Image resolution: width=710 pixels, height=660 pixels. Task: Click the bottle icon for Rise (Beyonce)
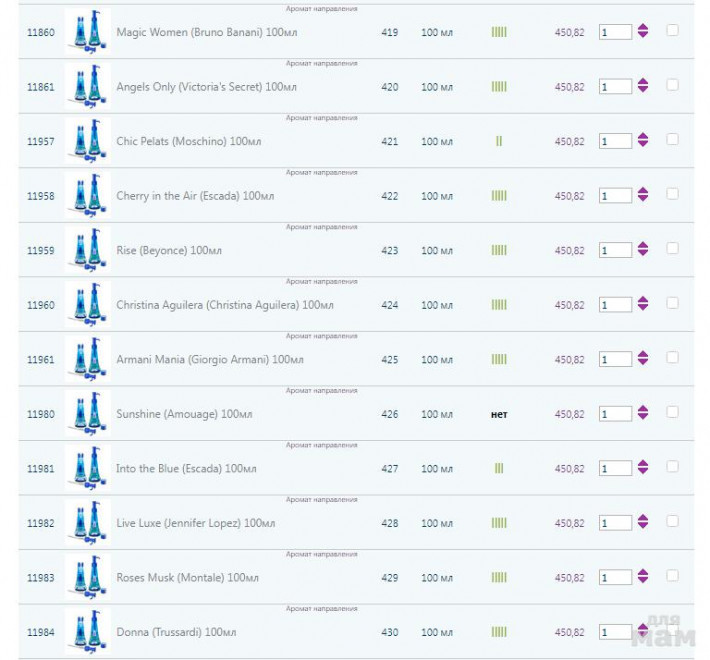tap(86, 250)
